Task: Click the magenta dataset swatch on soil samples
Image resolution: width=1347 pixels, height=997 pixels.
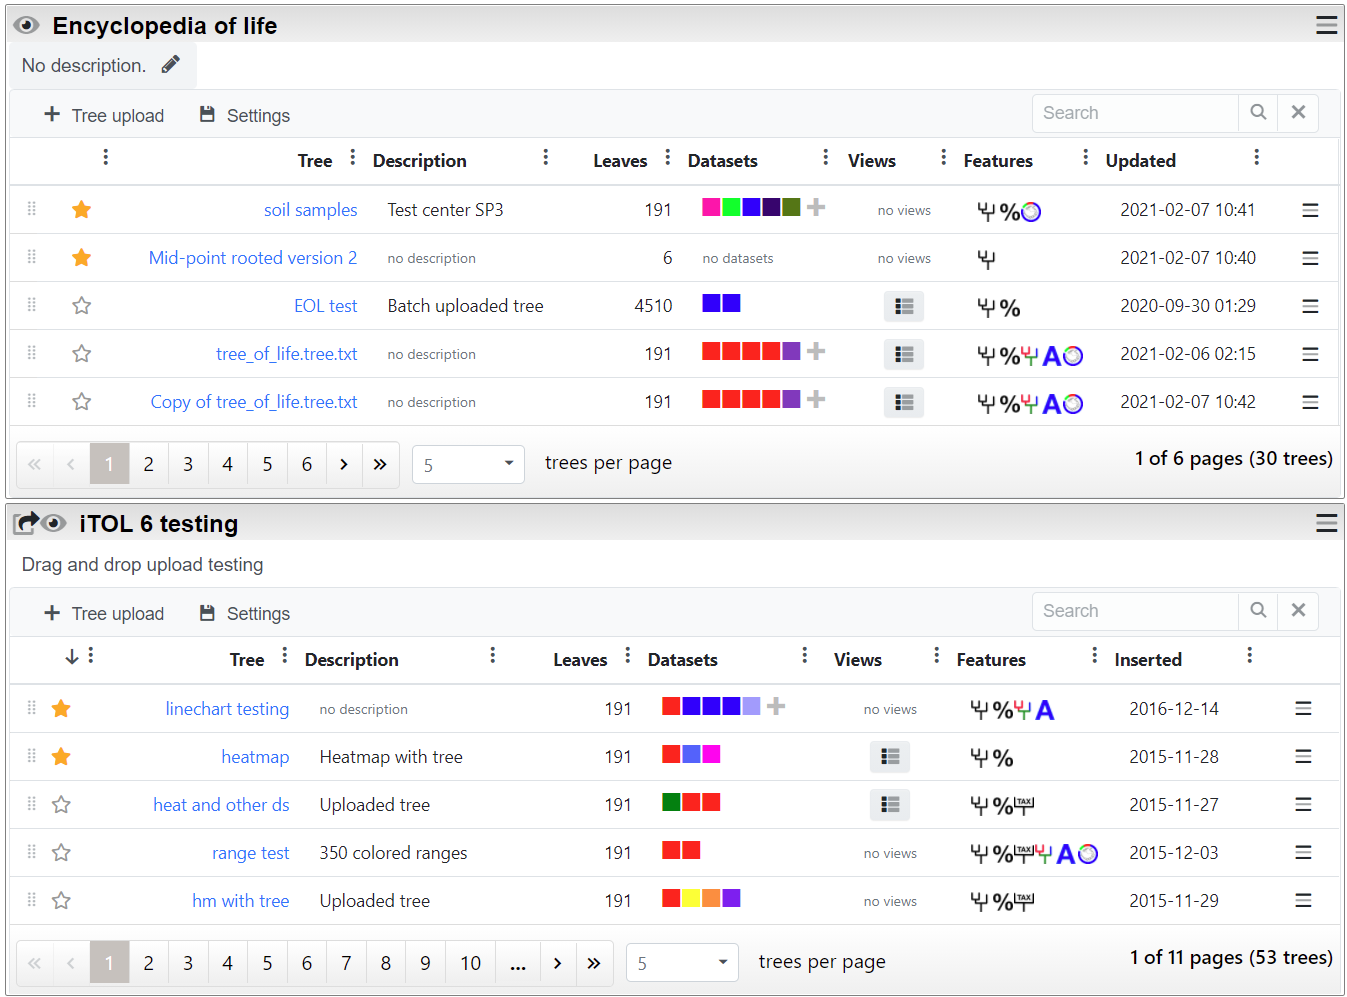Action: coord(711,207)
